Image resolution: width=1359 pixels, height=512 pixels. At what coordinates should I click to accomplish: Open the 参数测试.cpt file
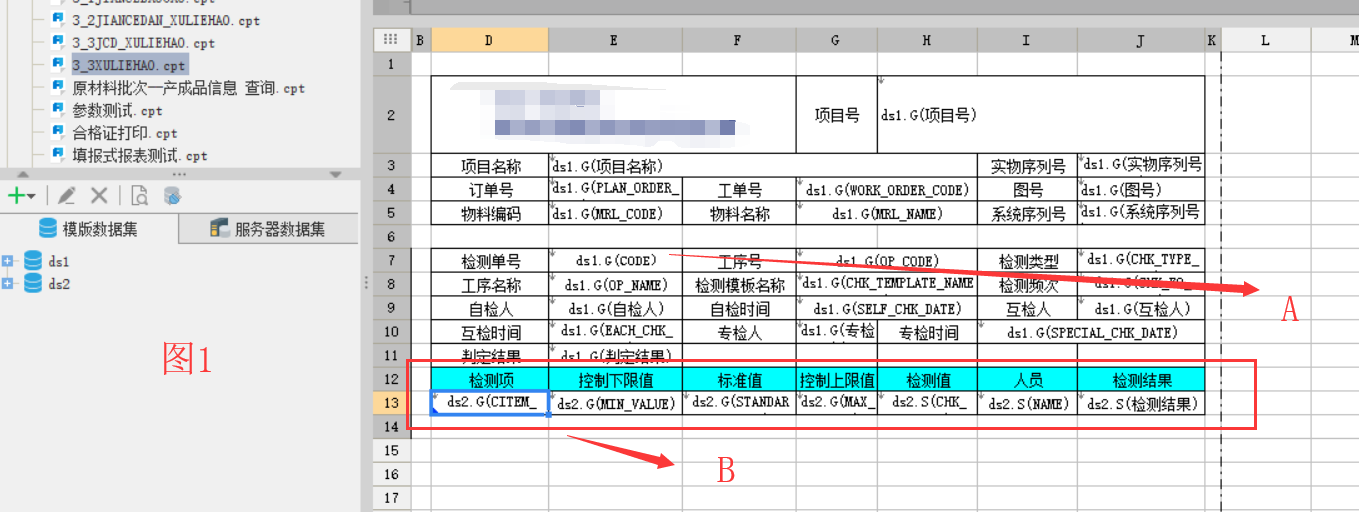(x=117, y=111)
